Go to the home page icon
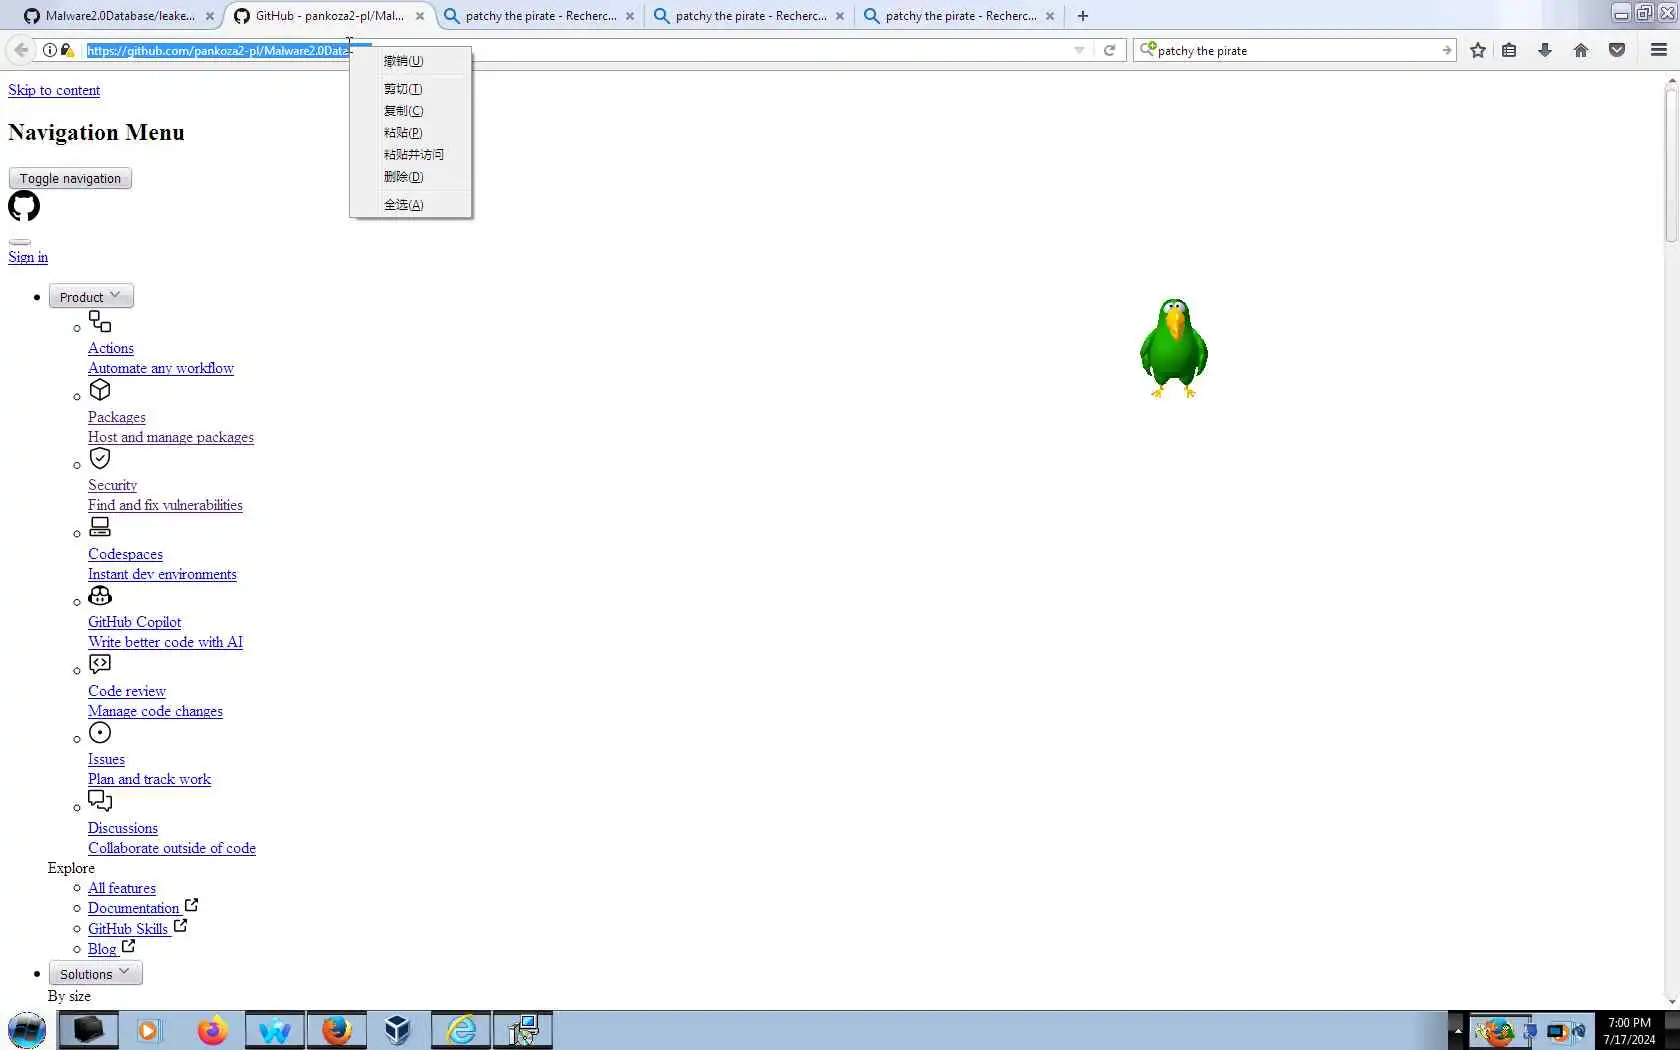 [x=1581, y=50]
